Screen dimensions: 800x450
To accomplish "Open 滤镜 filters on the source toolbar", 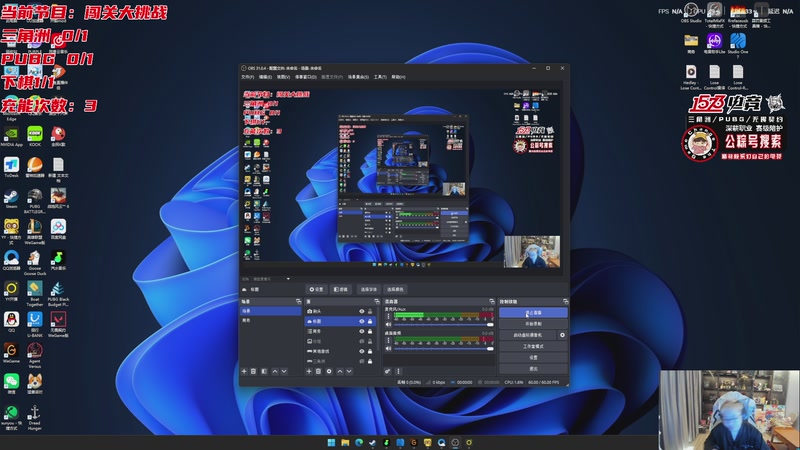I will point(341,289).
